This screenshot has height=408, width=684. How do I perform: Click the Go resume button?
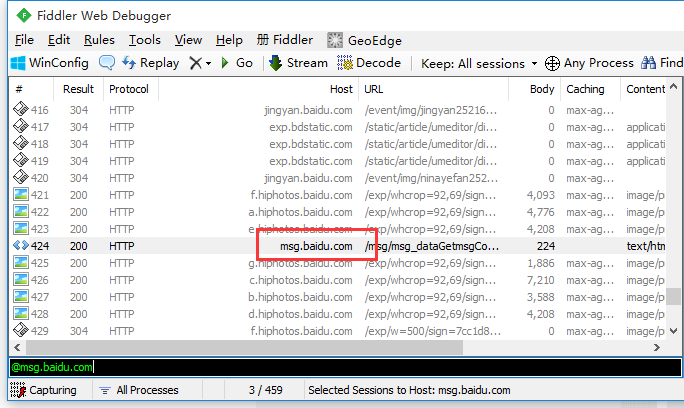237,63
